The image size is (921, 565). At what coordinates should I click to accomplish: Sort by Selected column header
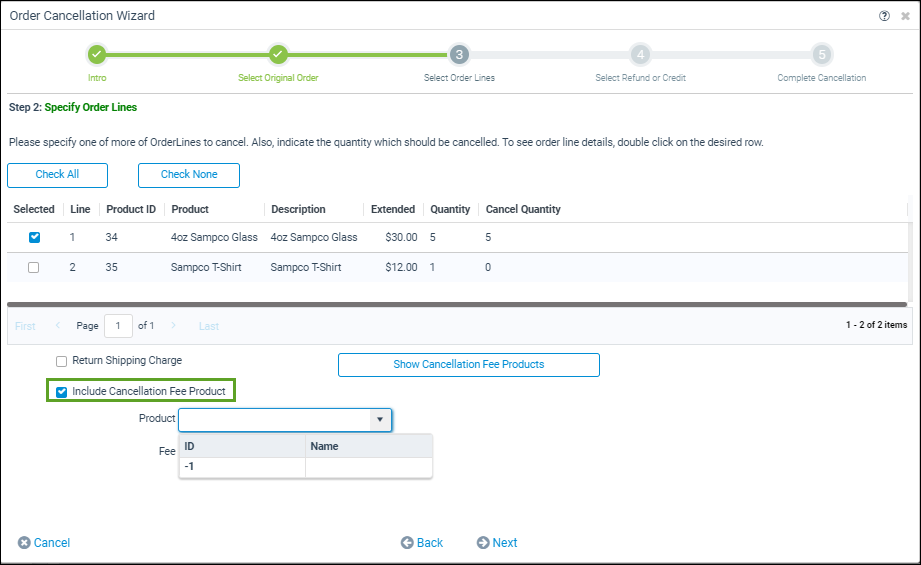(34, 209)
